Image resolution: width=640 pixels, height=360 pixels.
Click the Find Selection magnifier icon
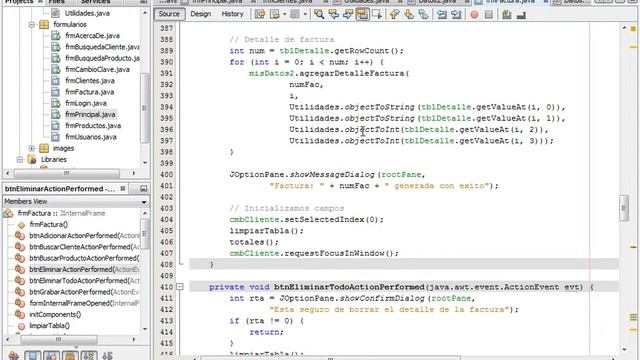click(x=319, y=14)
